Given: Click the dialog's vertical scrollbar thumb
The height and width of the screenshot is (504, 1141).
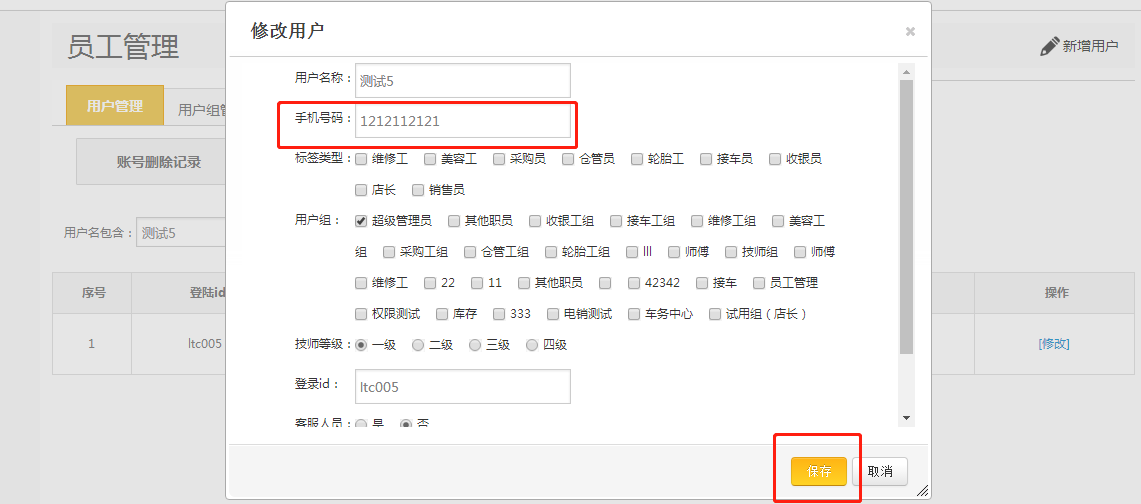Looking at the screenshot, I should (x=906, y=215).
